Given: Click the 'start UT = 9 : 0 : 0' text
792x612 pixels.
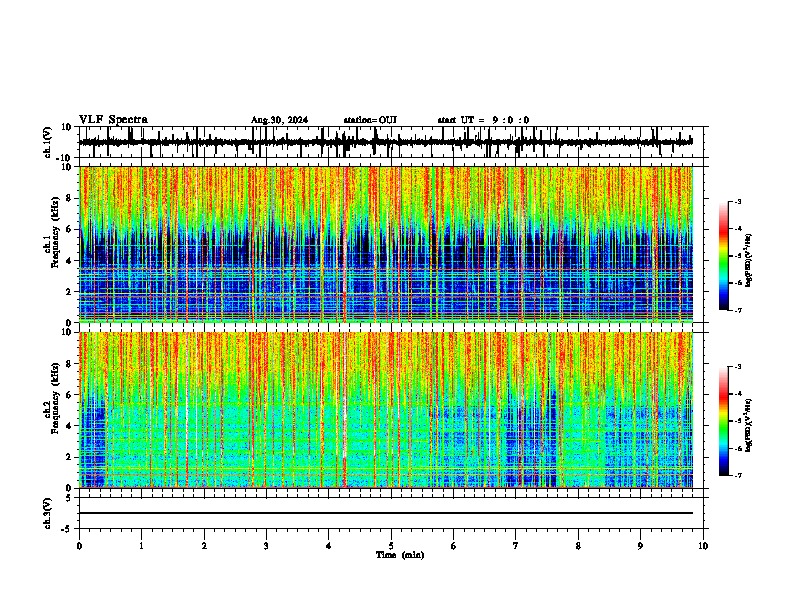Looking at the screenshot, I should [483, 120].
